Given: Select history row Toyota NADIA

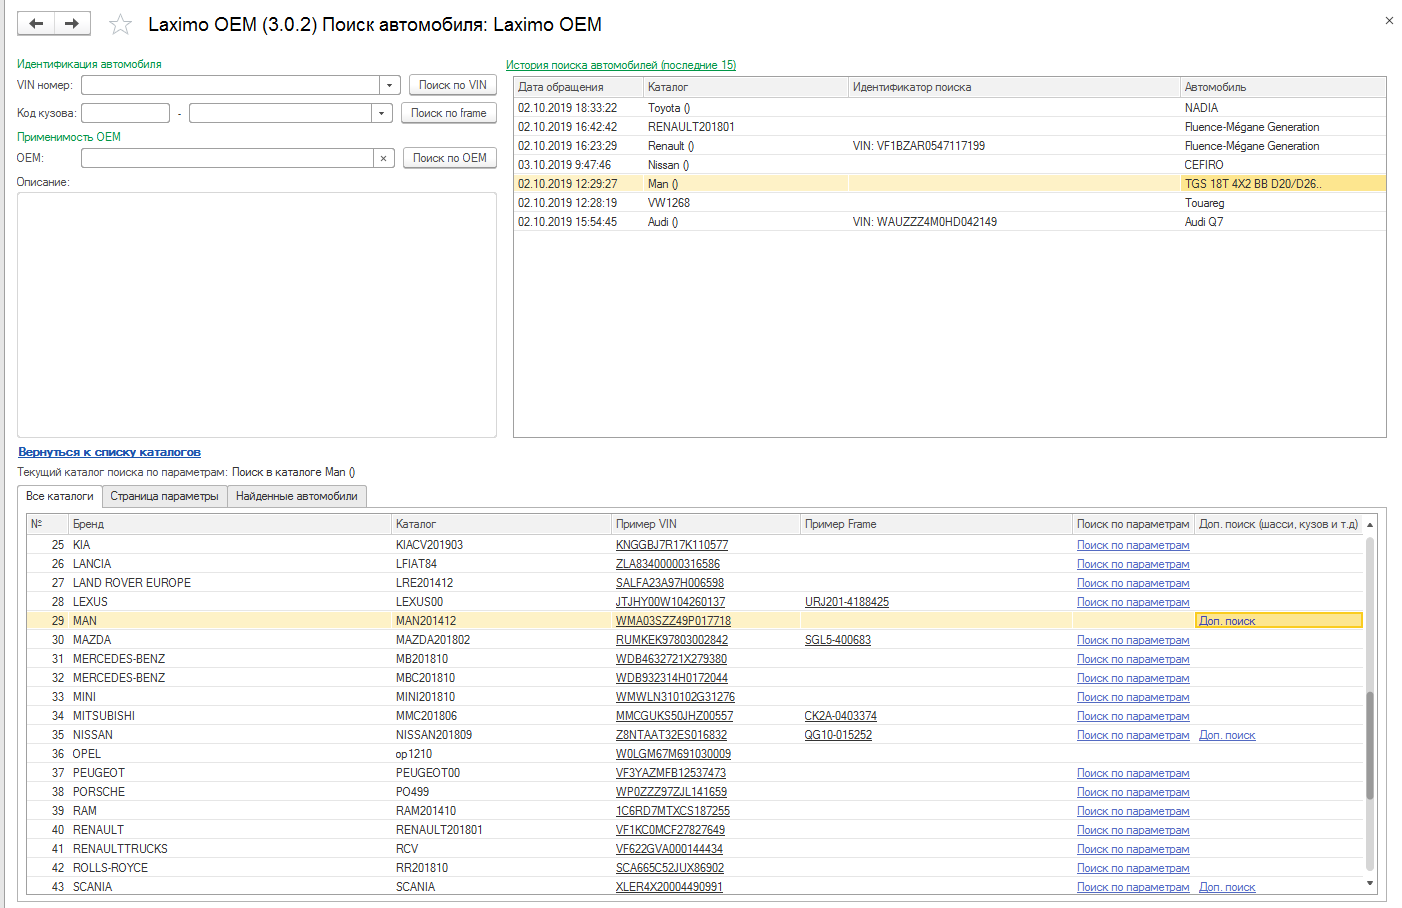Looking at the screenshot, I should pos(950,108).
